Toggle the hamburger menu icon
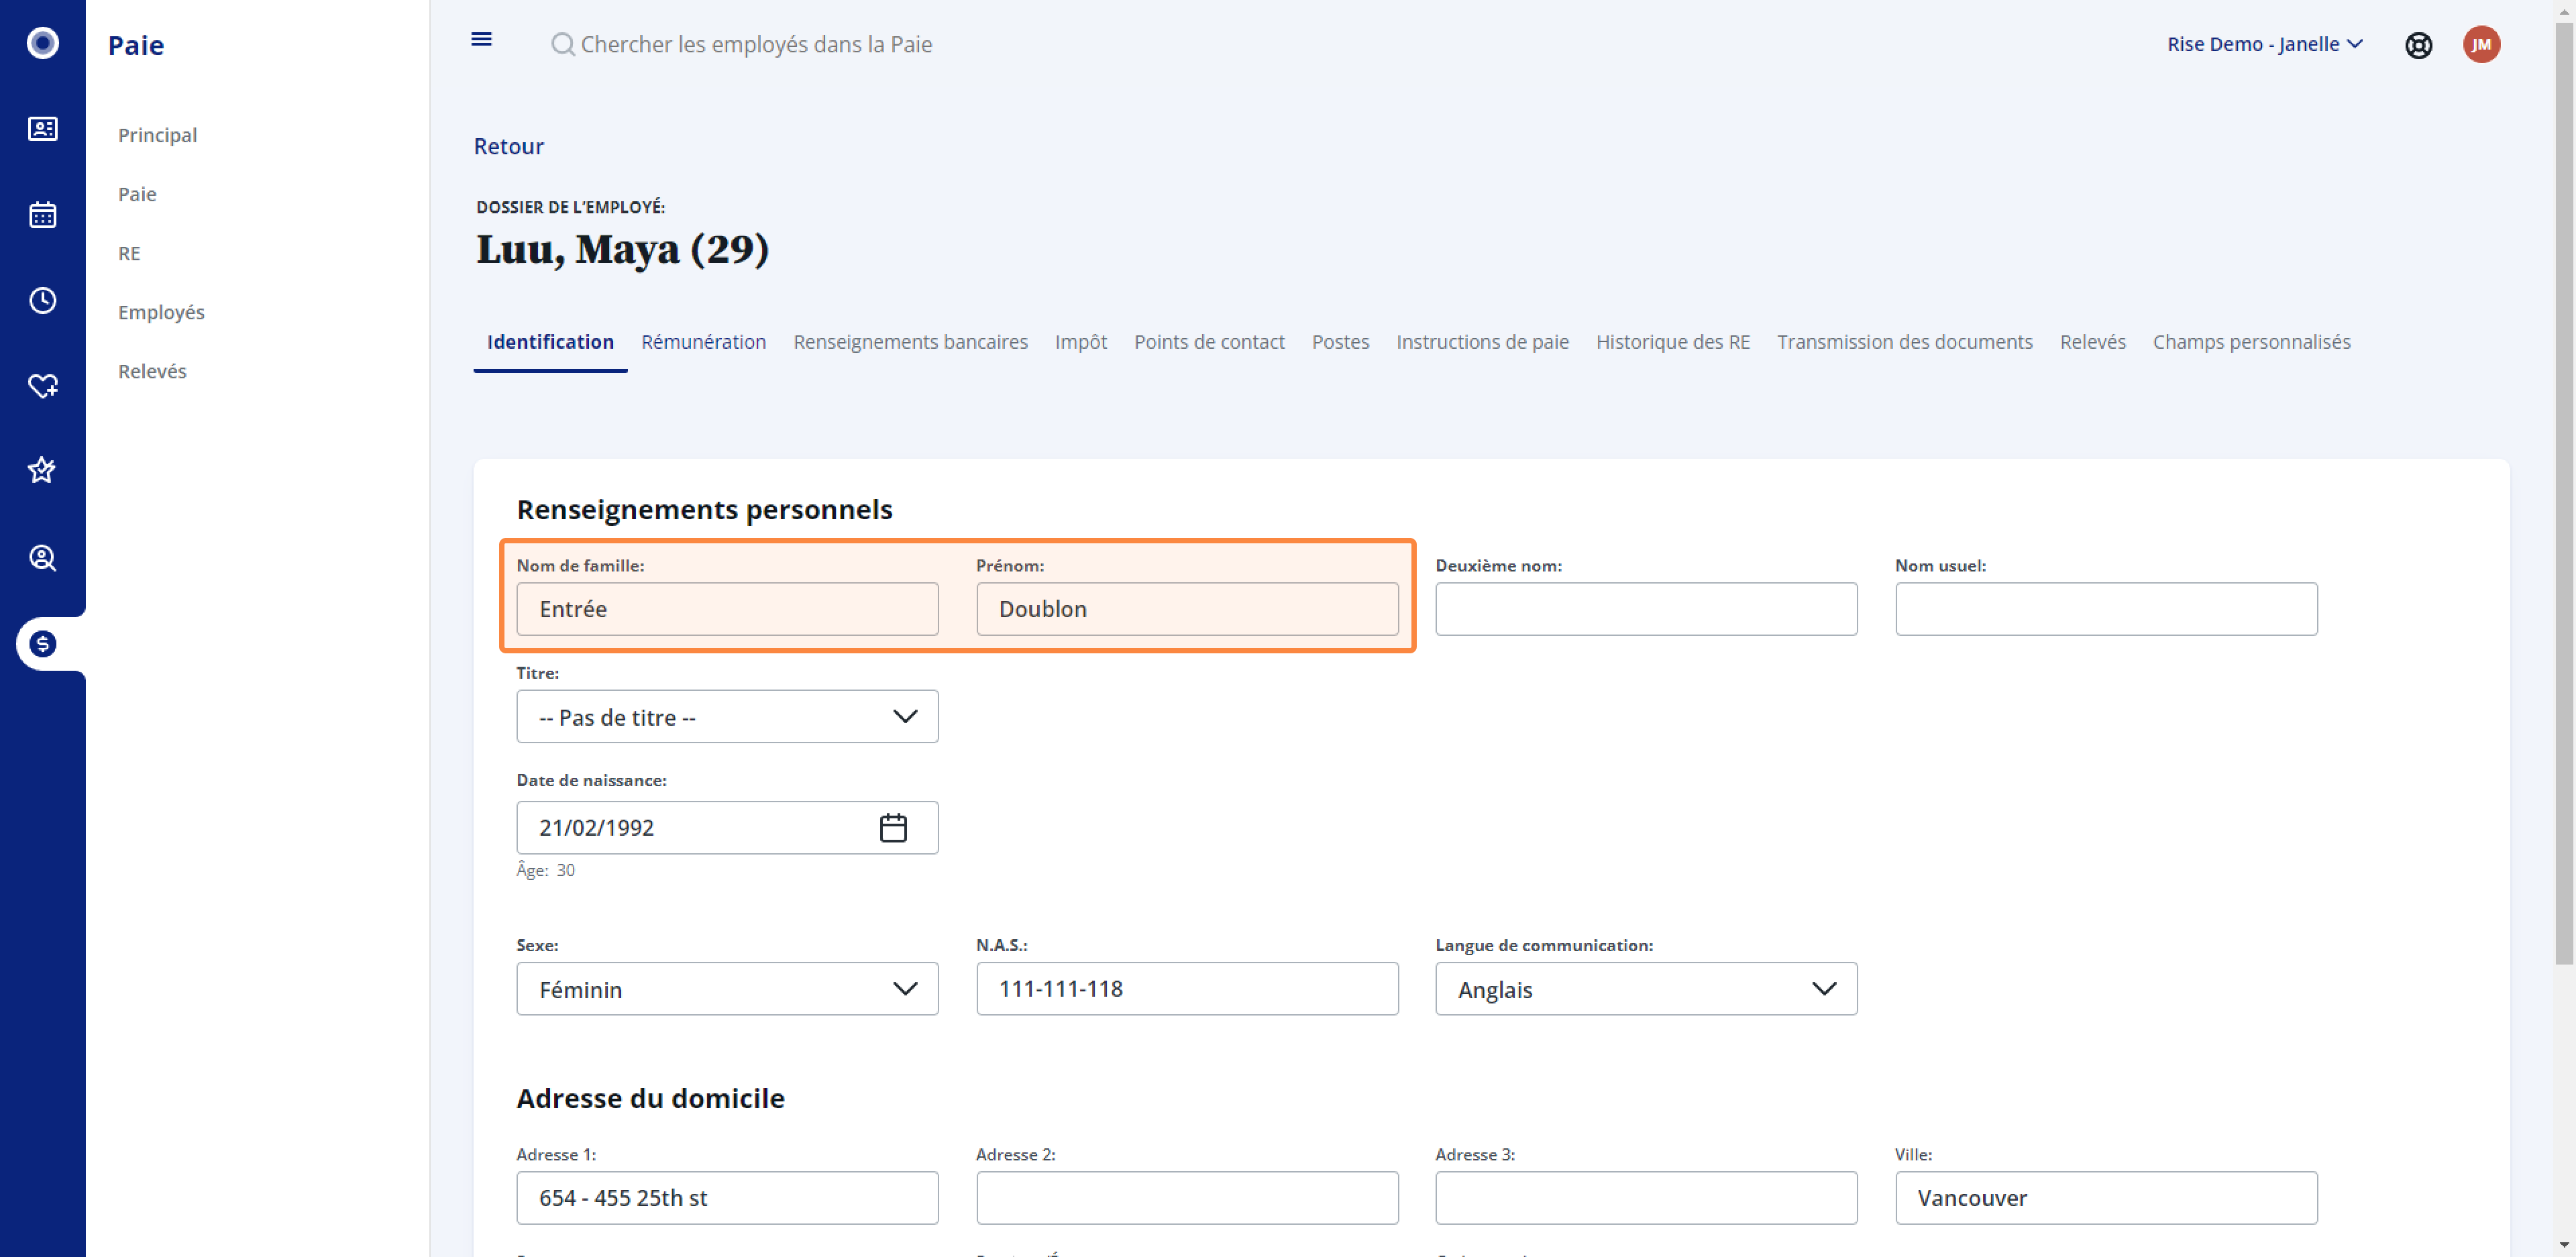 (x=481, y=39)
